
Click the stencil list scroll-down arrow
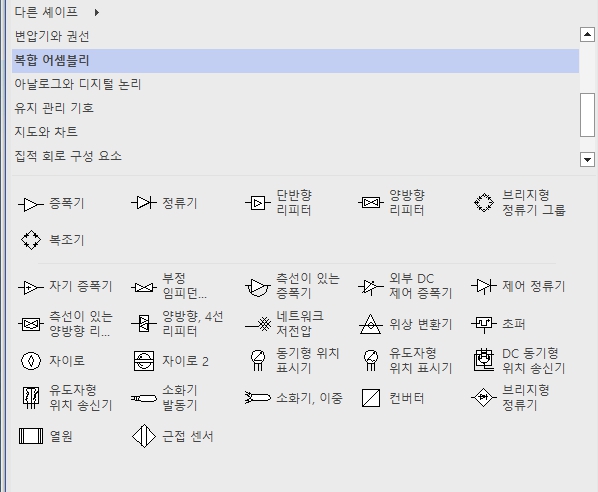click(x=587, y=159)
